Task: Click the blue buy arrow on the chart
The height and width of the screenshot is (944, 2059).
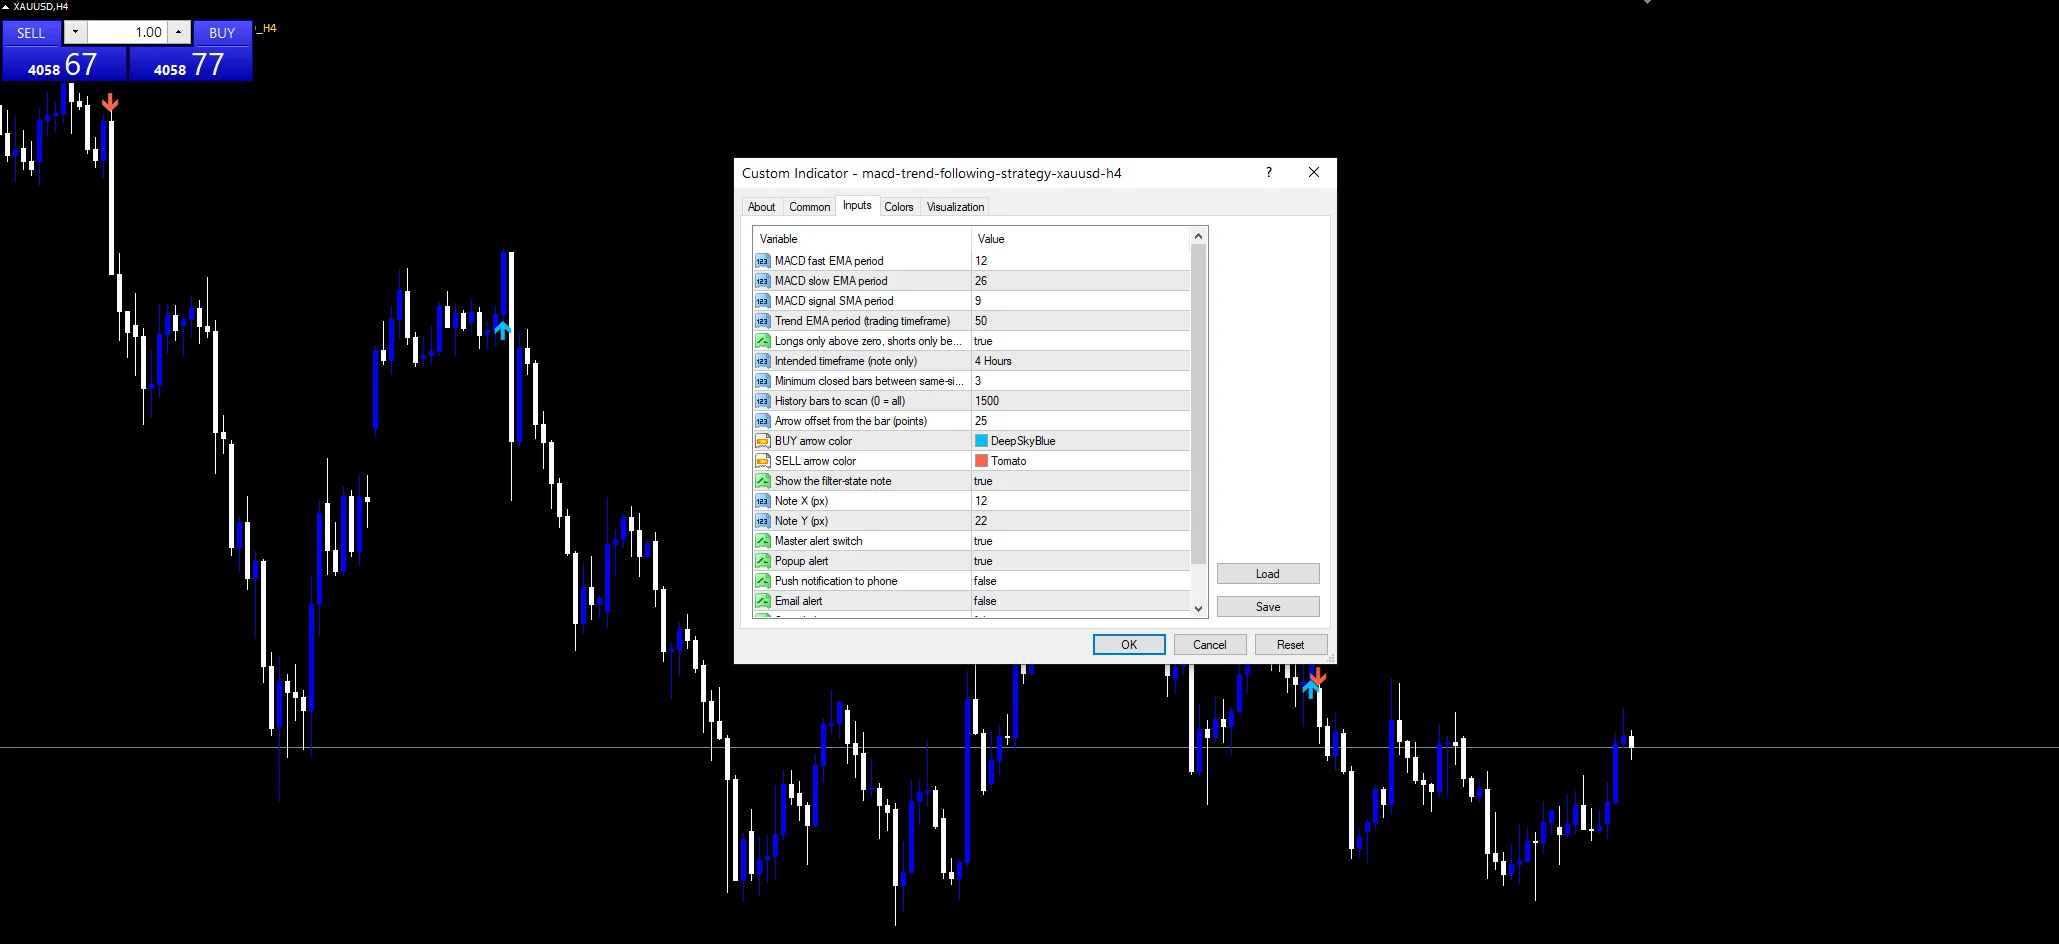Action: coord(502,329)
